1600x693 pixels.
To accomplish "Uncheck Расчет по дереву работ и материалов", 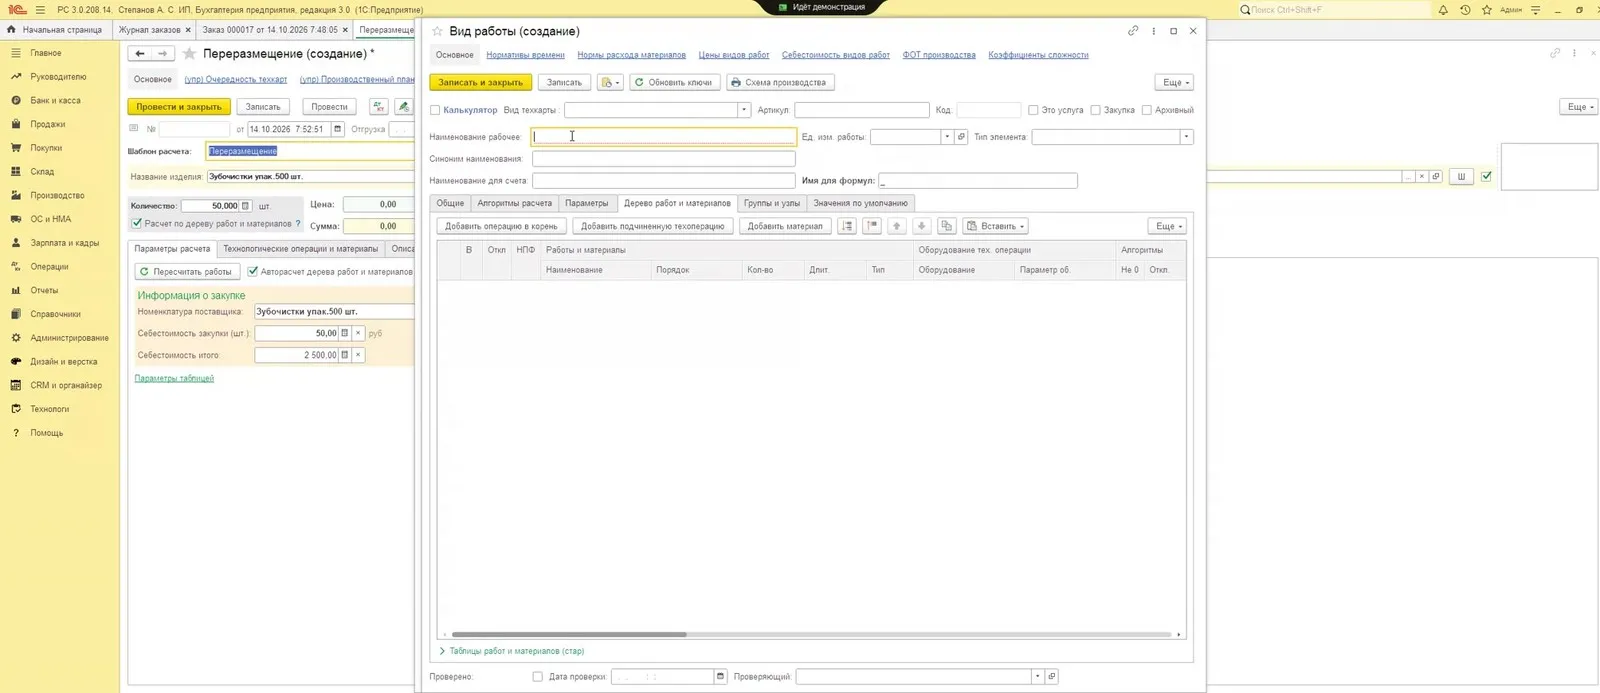I will point(137,224).
